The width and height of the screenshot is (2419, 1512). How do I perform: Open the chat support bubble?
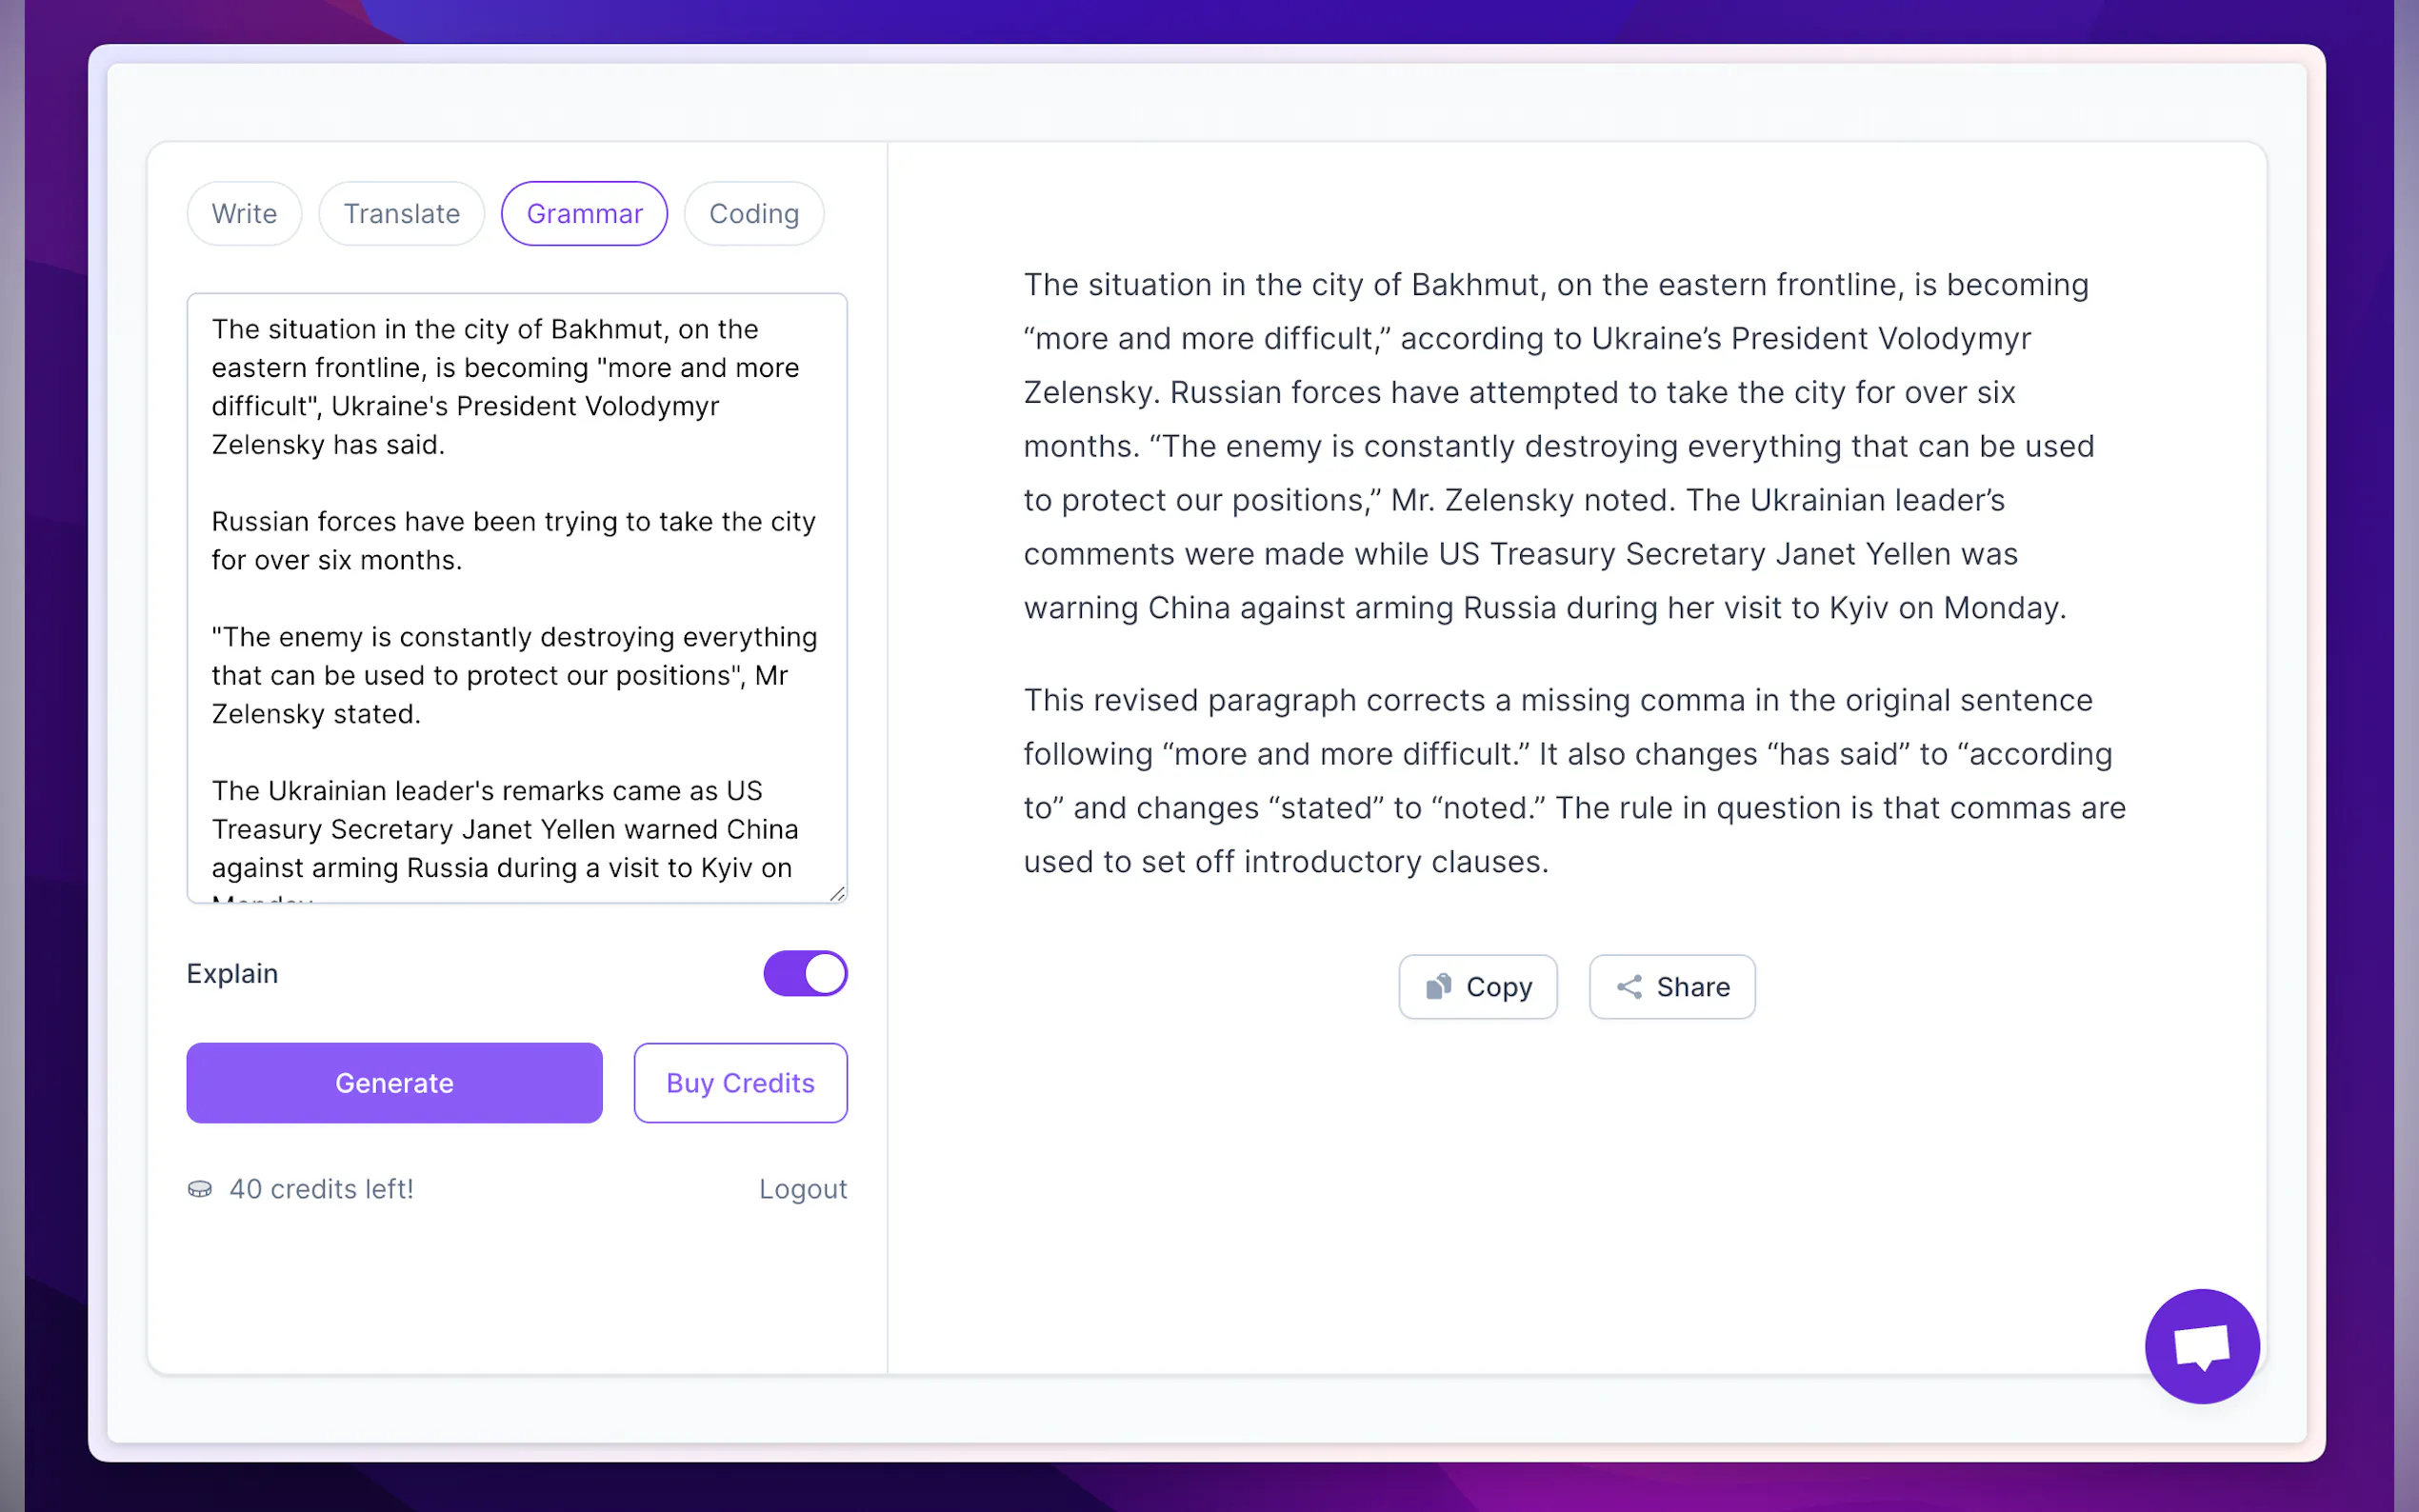coord(2201,1346)
